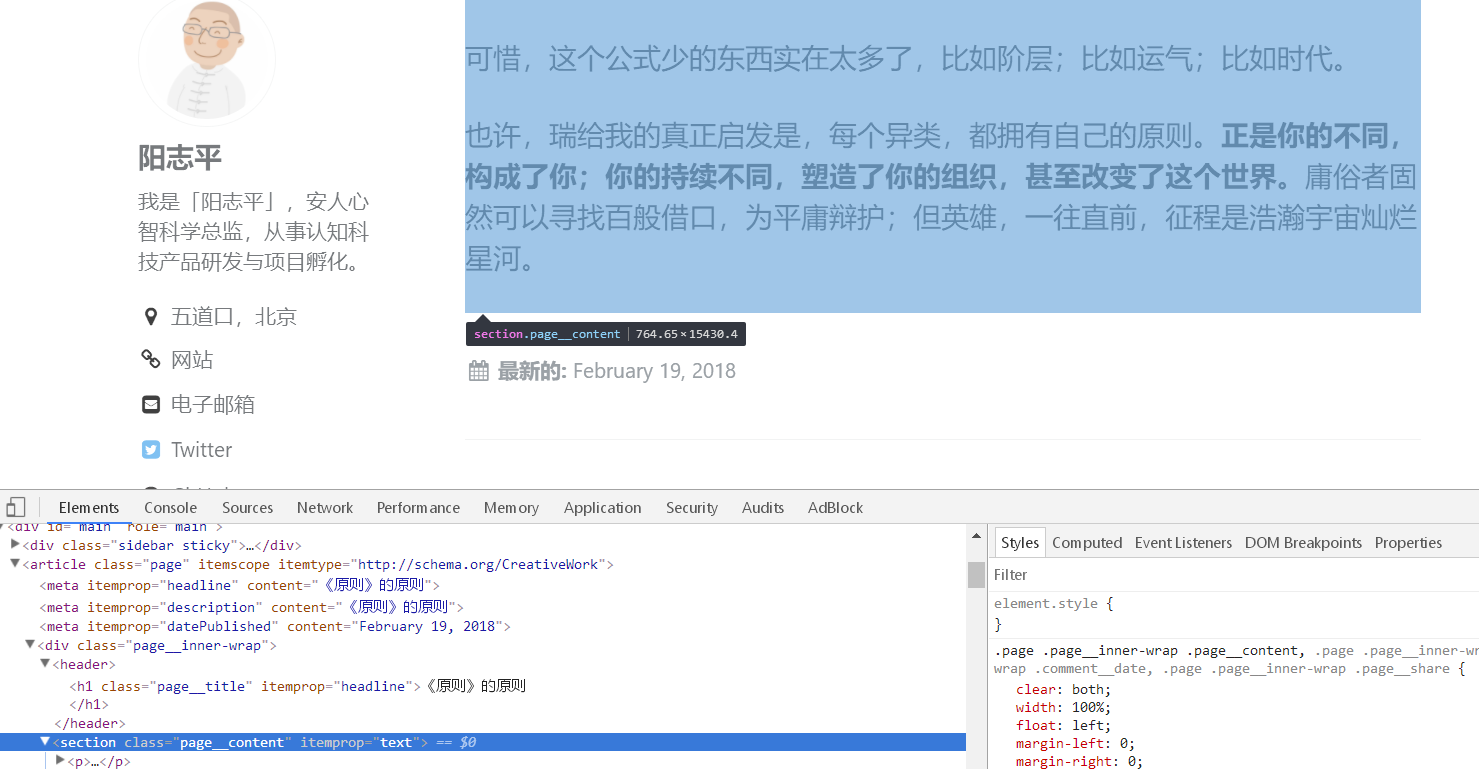Image resolution: width=1479 pixels, height=769 pixels.
Task: Open the Event Listeners tab
Action: point(1183,542)
